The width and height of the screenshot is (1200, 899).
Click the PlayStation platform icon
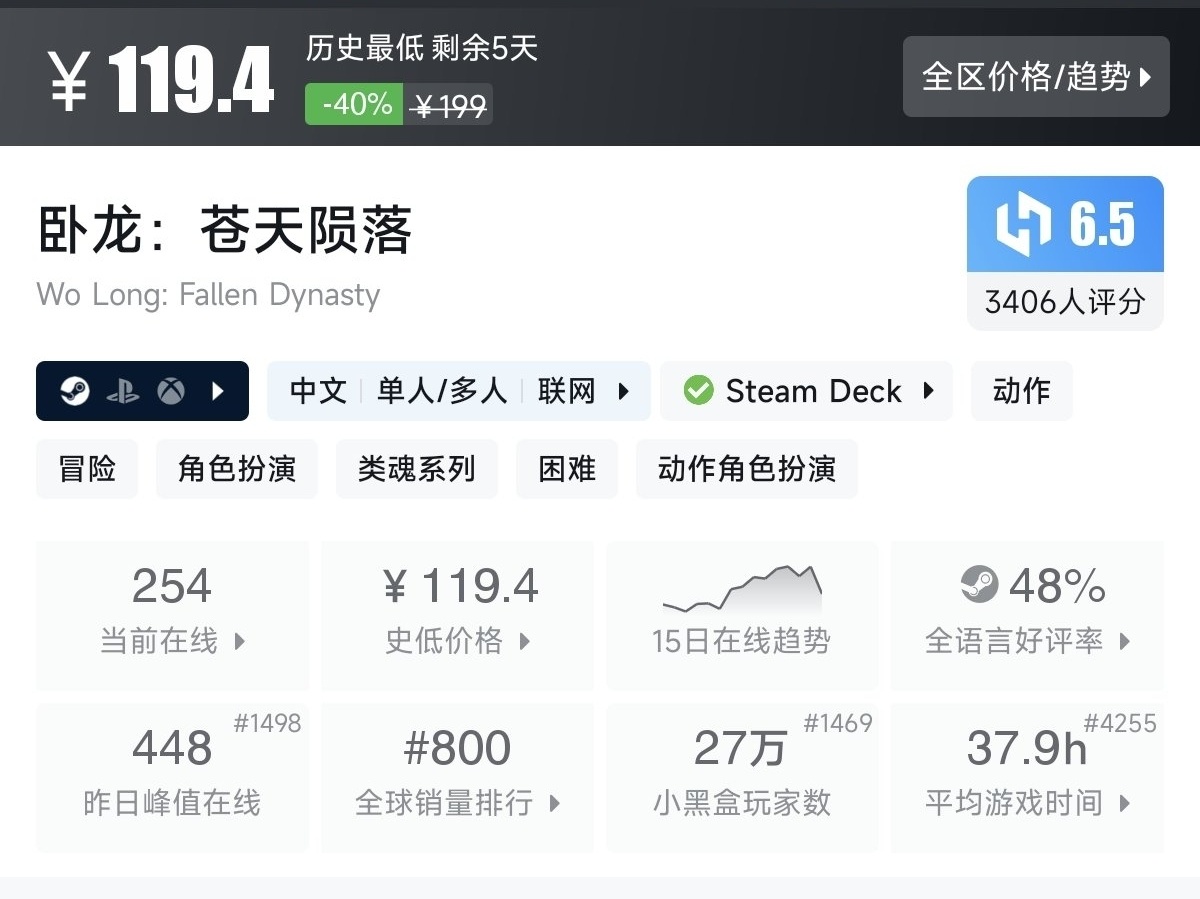tap(123, 391)
